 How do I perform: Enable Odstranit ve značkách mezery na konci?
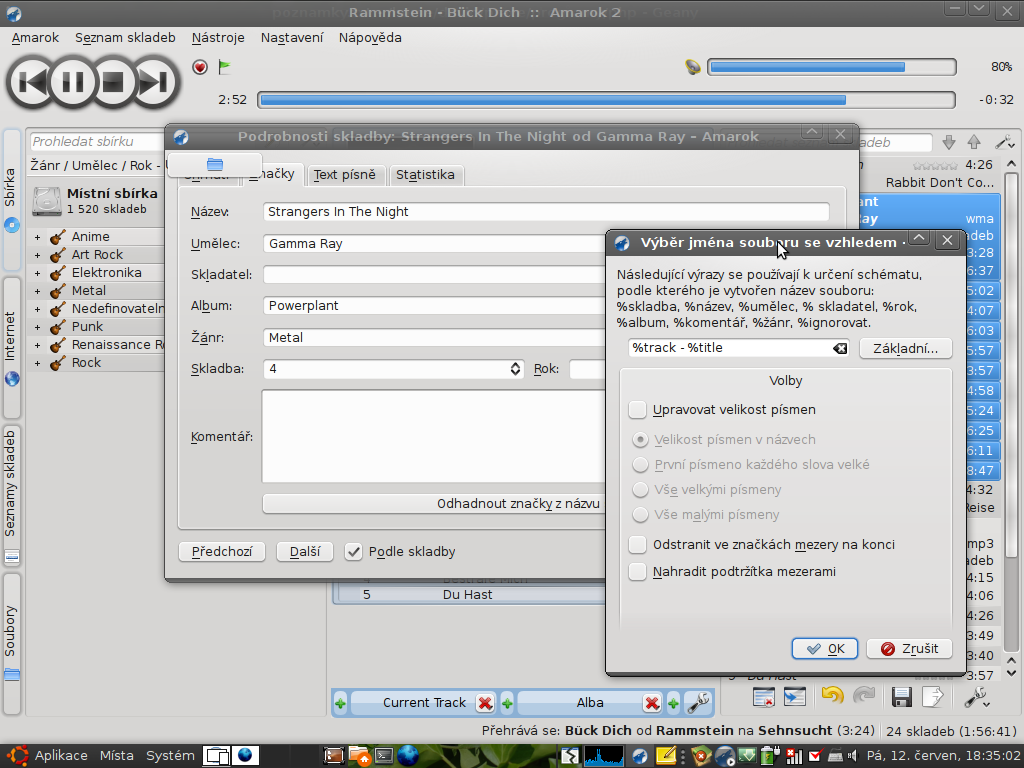(637, 545)
